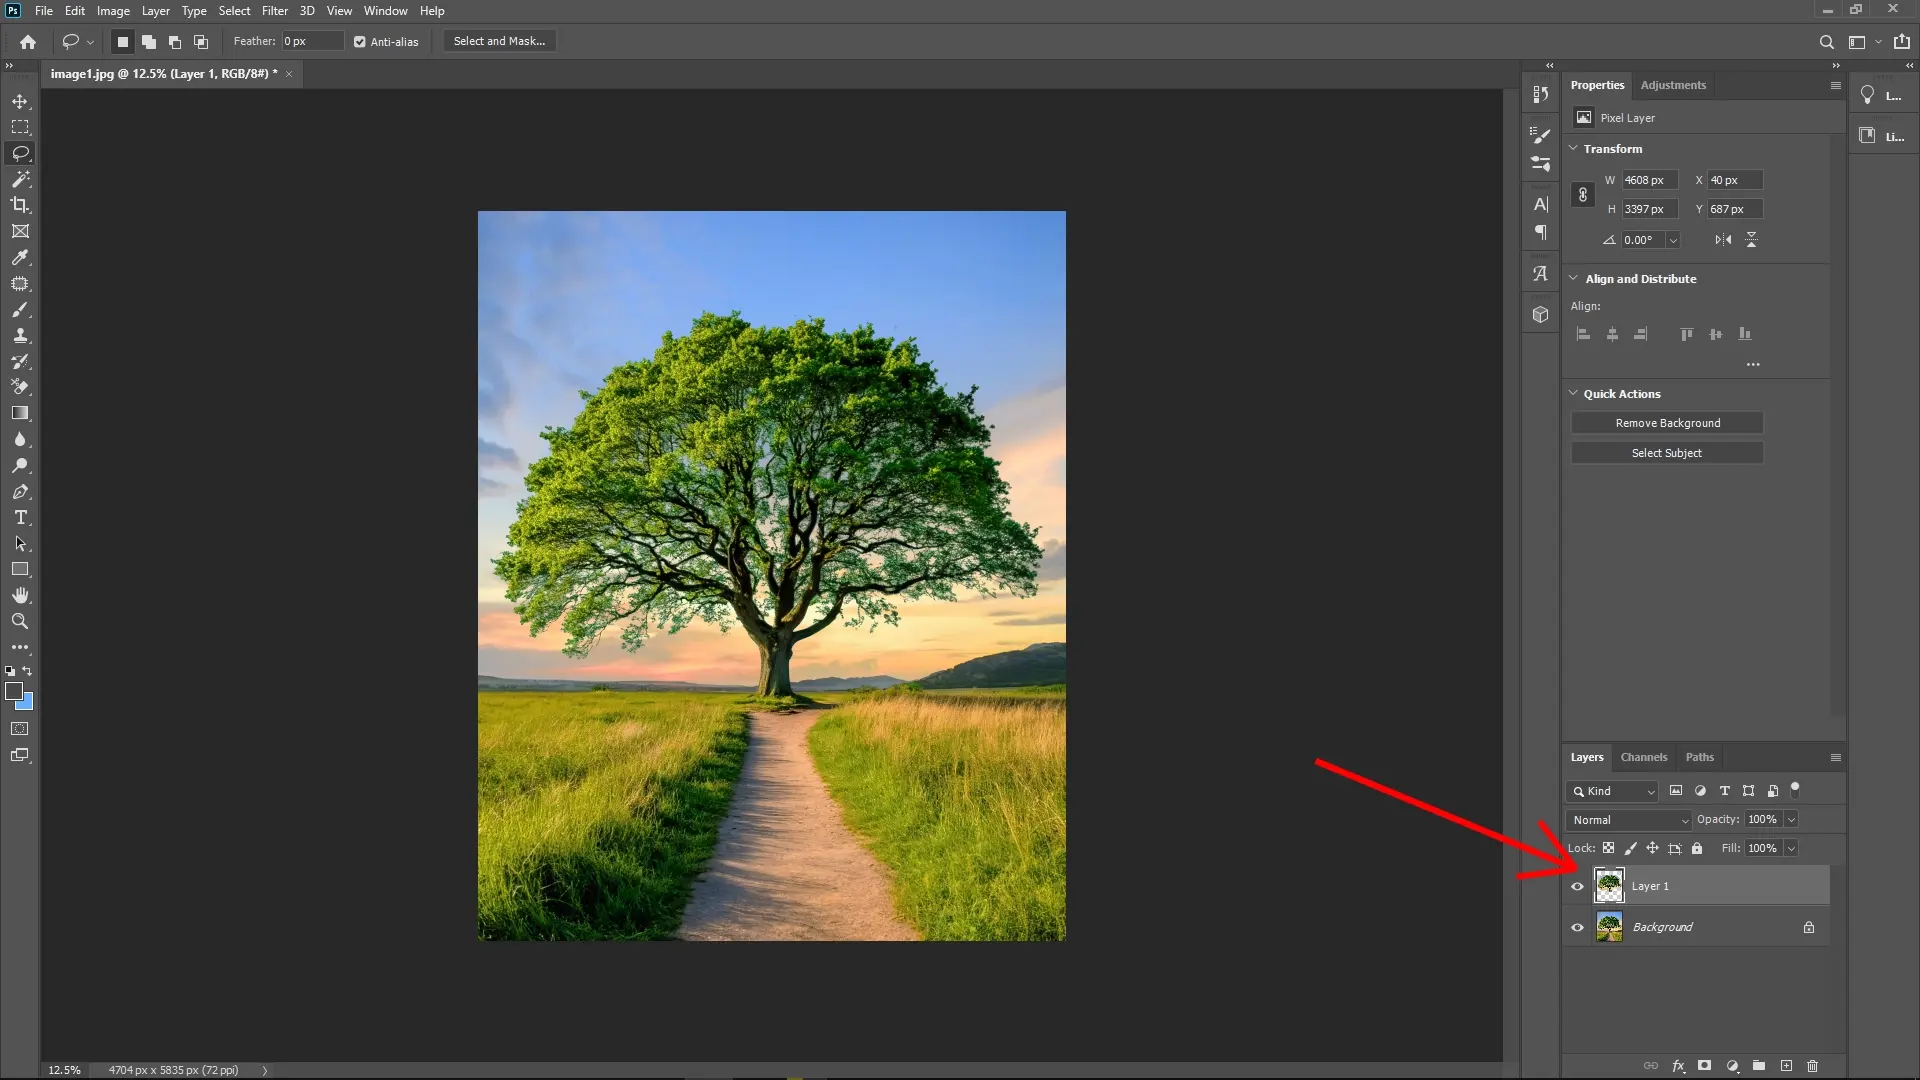
Task: Delete layer using the trash icon
Action: pos(1812,1066)
